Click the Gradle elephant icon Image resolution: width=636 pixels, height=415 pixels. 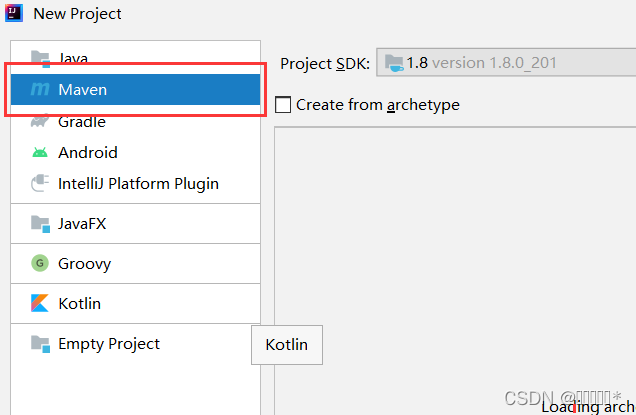coord(40,121)
